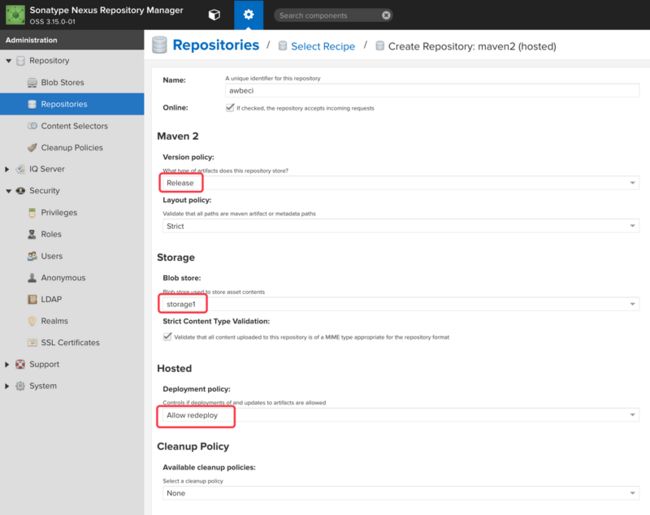This screenshot has height=515, width=650.
Task: Click the Privileges icon
Action: pyautogui.click(x=32, y=213)
